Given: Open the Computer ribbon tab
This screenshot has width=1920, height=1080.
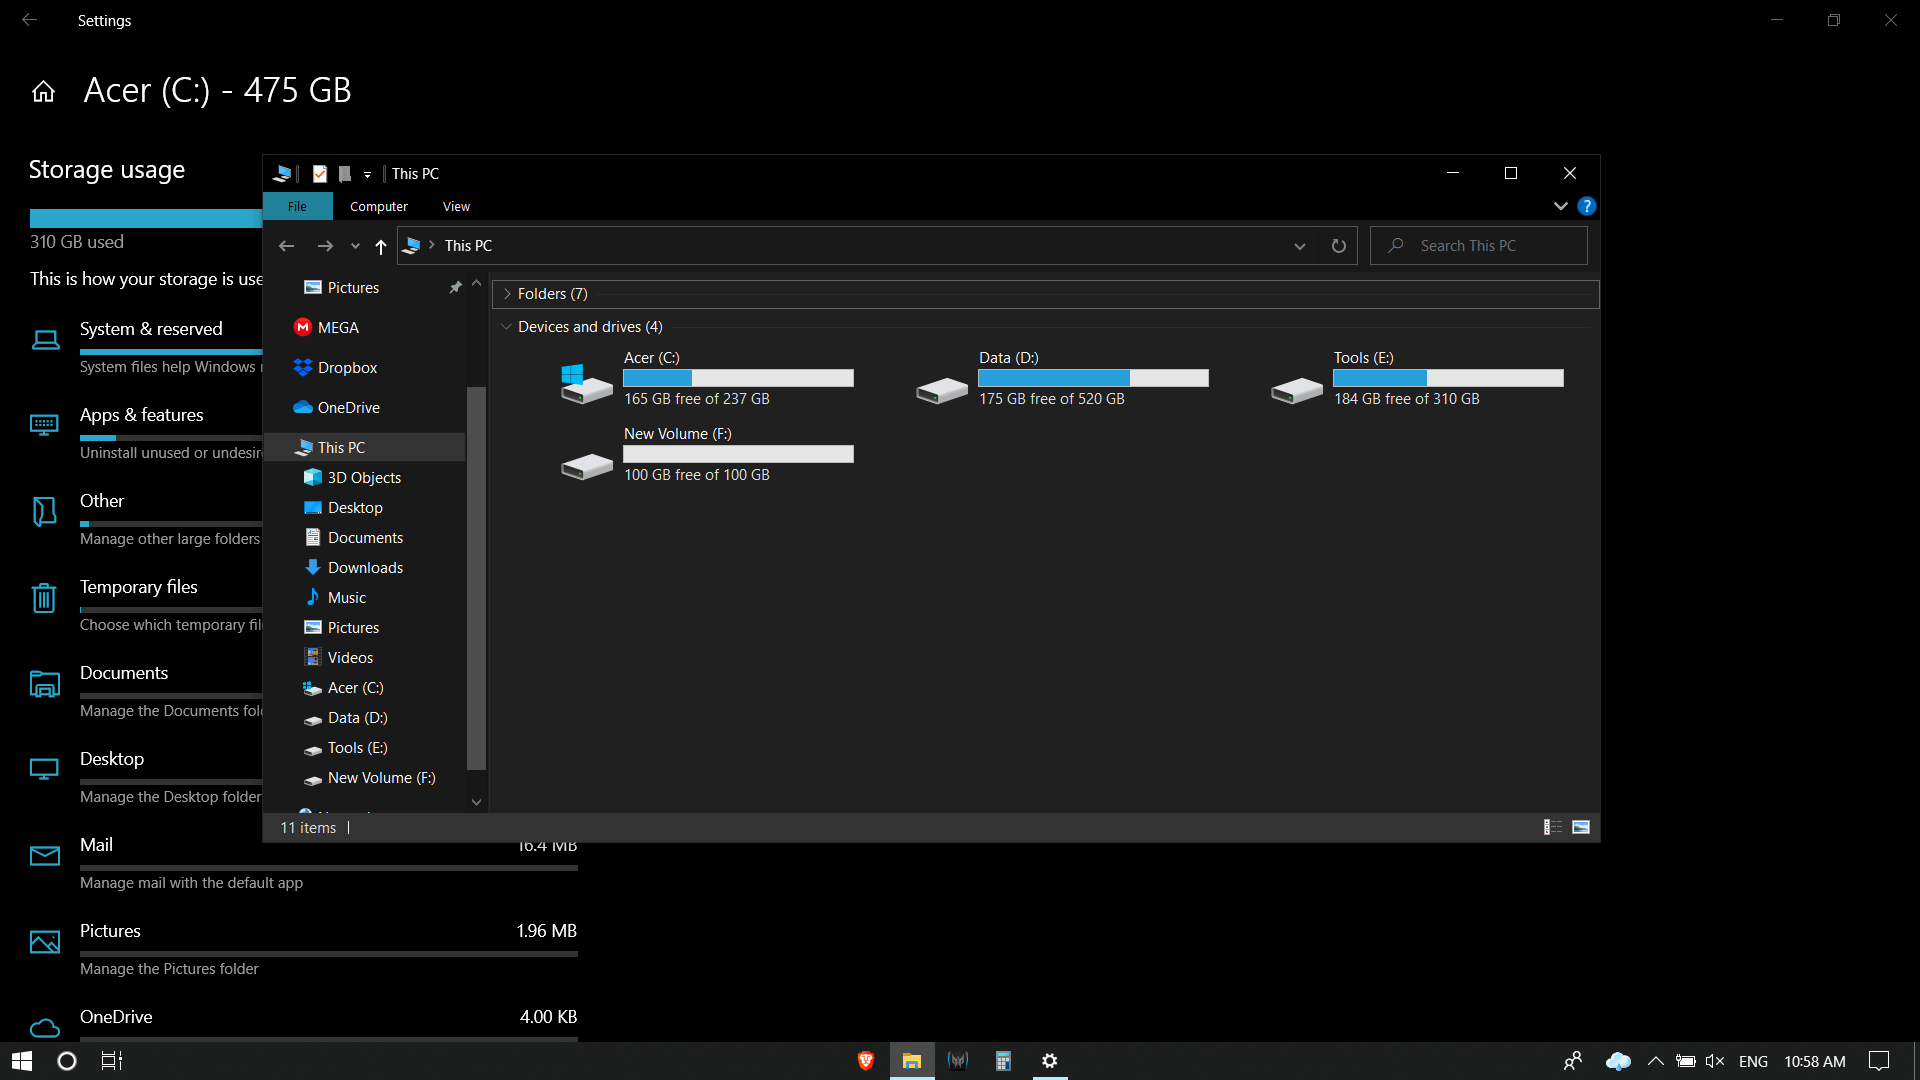Looking at the screenshot, I should coord(378,206).
